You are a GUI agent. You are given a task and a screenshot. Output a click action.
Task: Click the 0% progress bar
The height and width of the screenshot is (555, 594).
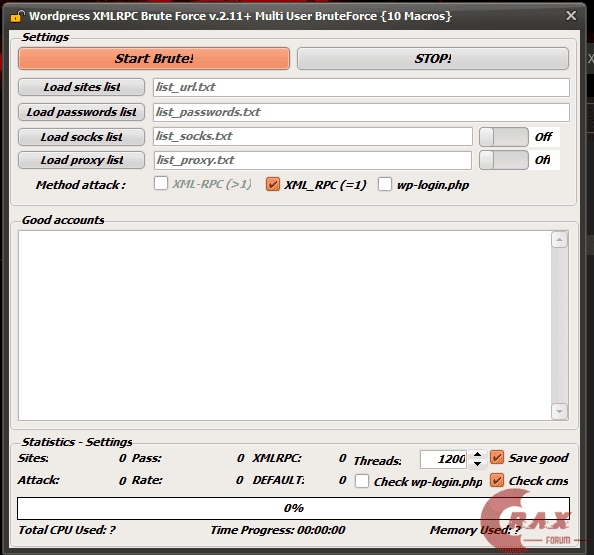tap(293, 508)
